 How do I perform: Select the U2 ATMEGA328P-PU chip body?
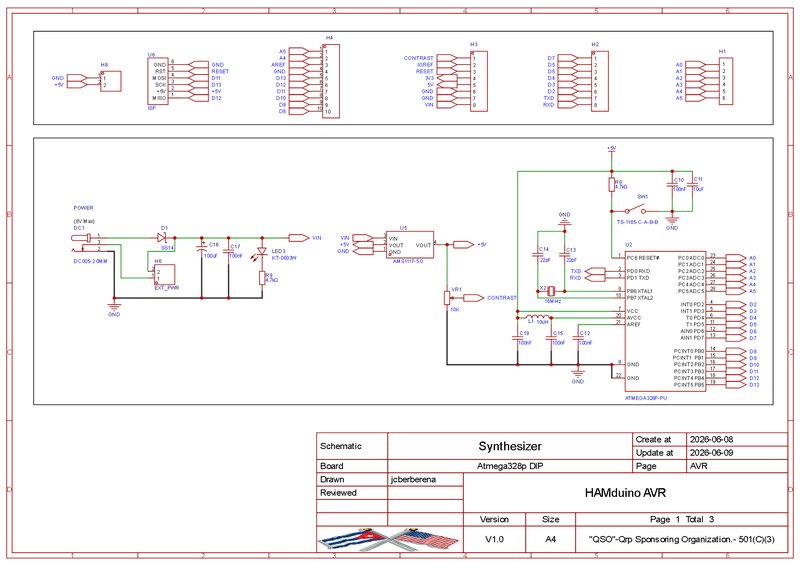(x=665, y=321)
